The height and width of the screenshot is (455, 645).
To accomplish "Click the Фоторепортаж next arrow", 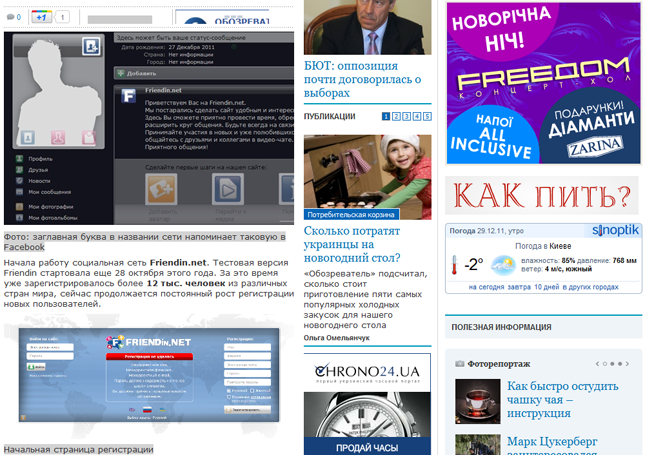I will pyautogui.click(x=628, y=363).
